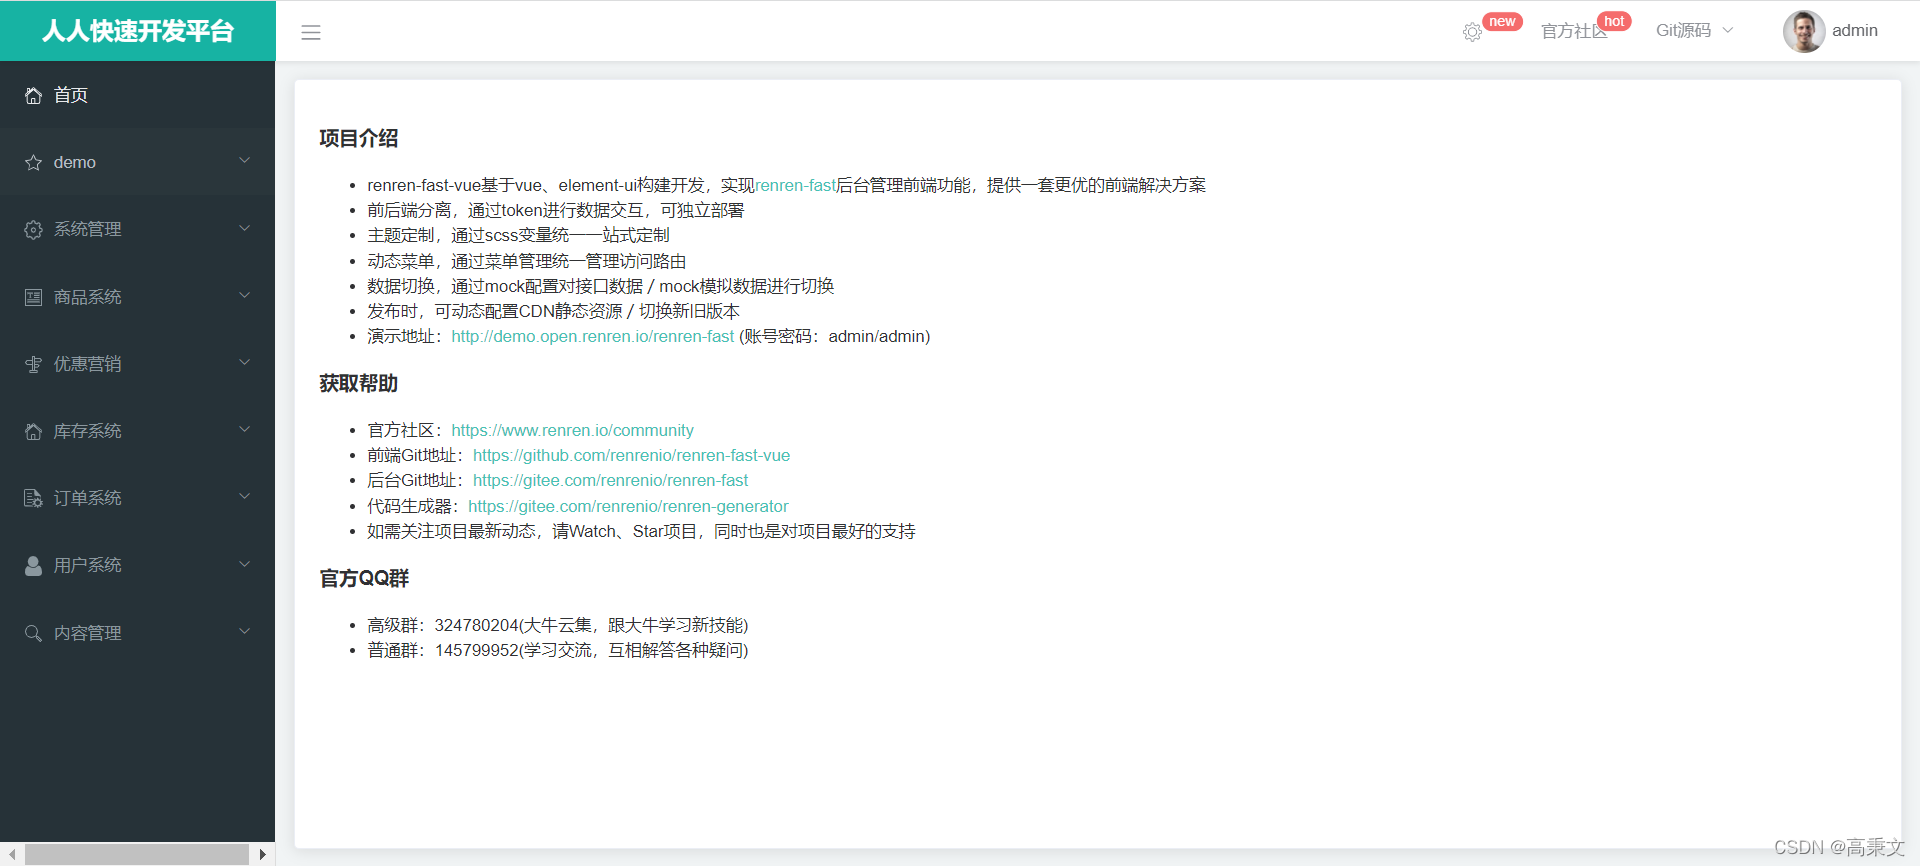Click the user icon beside 用户系统
The height and width of the screenshot is (866, 1920).
33,565
